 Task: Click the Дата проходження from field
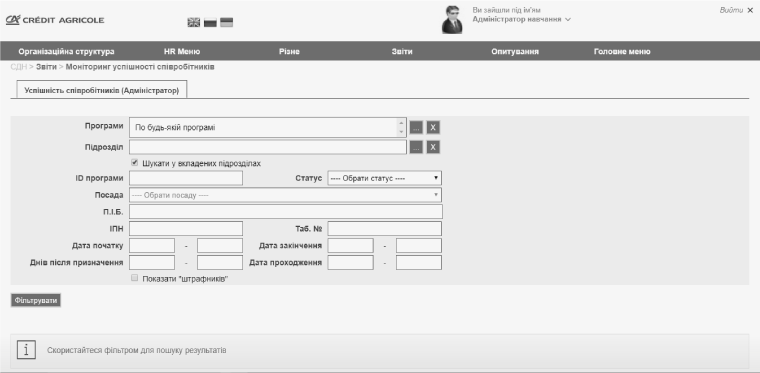pos(350,263)
